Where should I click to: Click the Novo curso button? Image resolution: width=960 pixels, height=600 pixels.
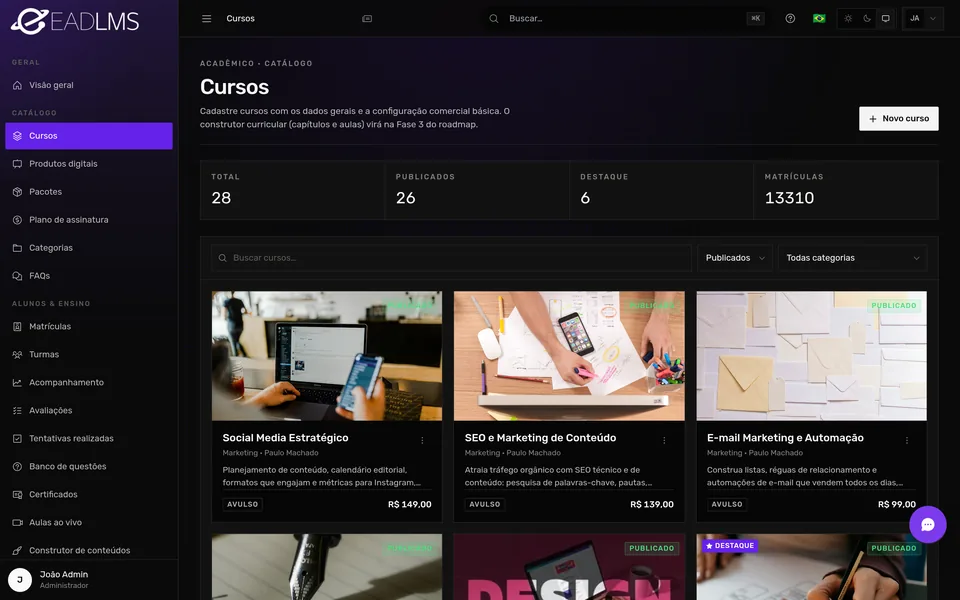[898, 119]
